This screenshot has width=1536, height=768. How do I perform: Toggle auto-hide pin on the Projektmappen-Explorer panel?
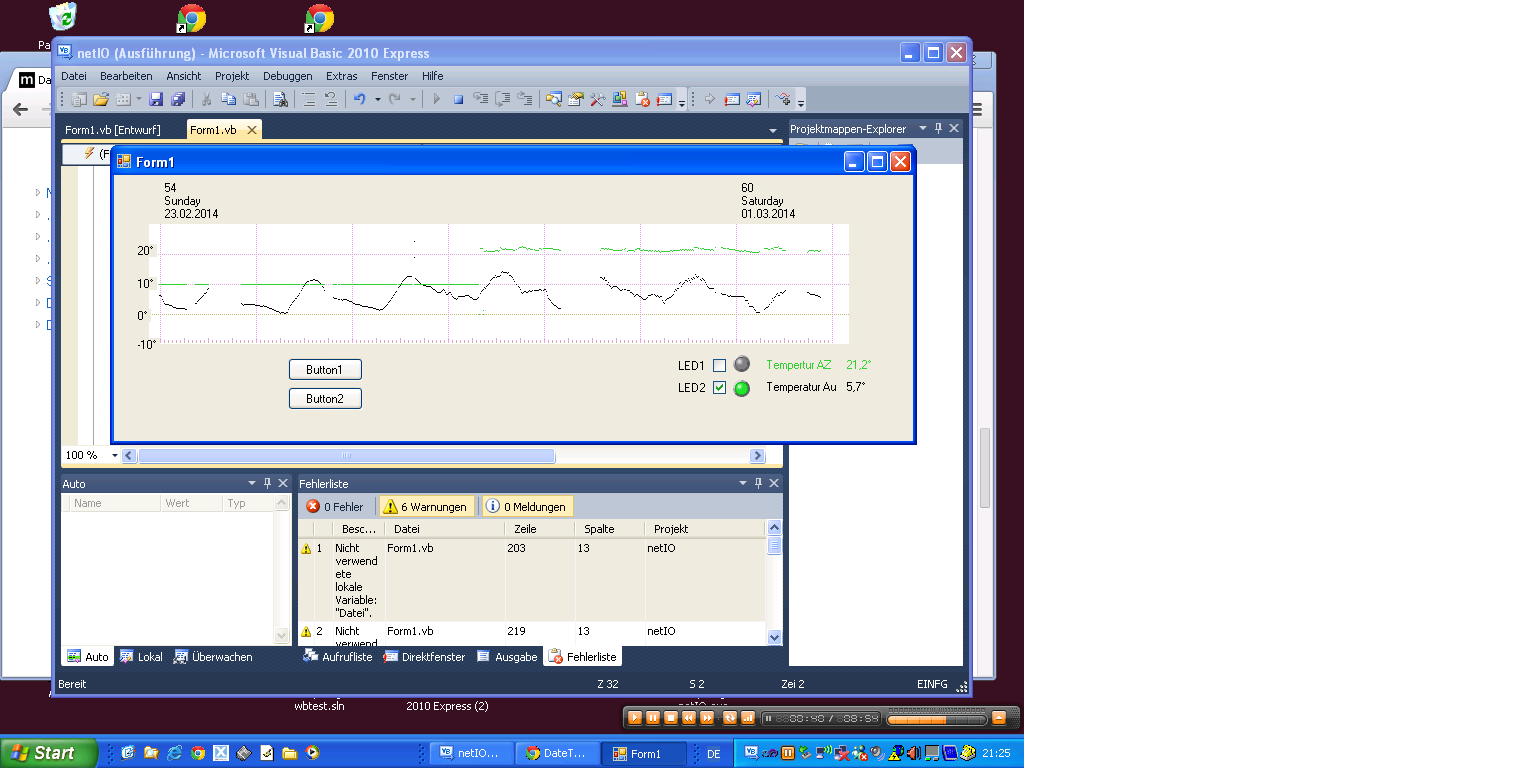click(938, 128)
